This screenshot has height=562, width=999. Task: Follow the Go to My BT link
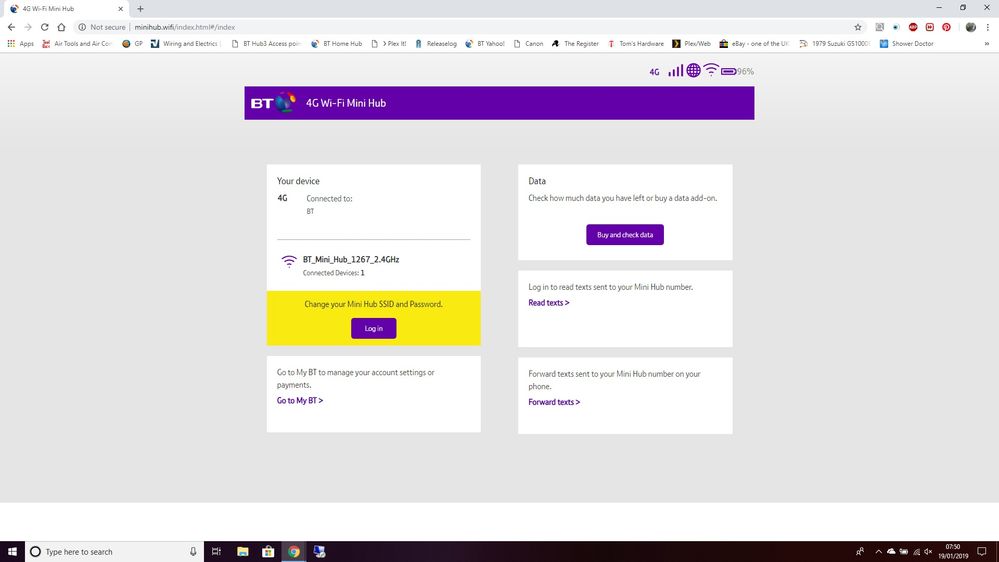(299, 400)
